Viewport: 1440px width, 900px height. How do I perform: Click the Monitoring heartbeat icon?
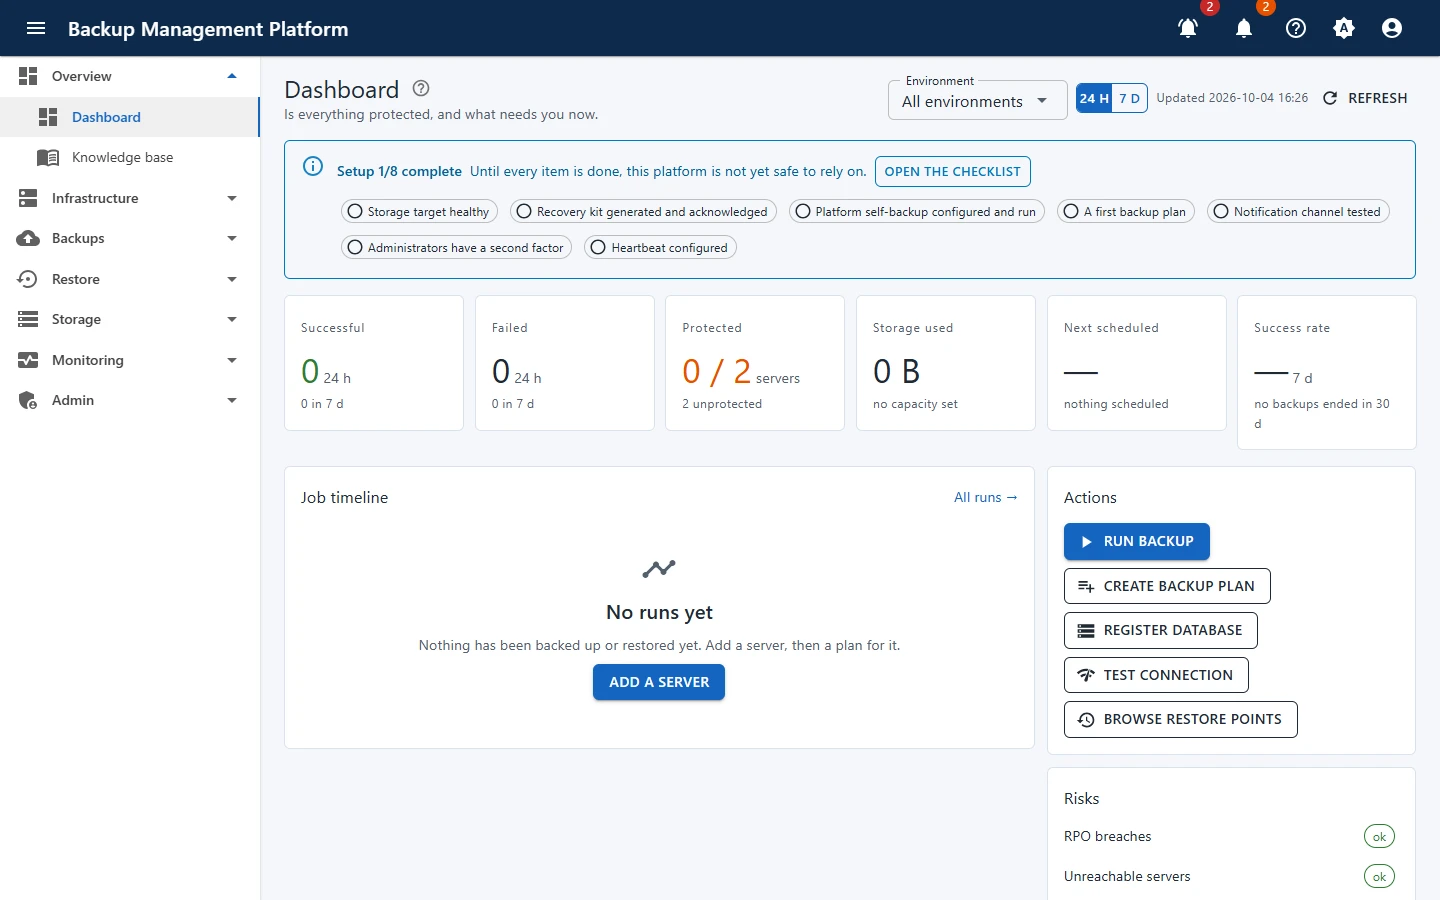pyautogui.click(x=28, y=360)
